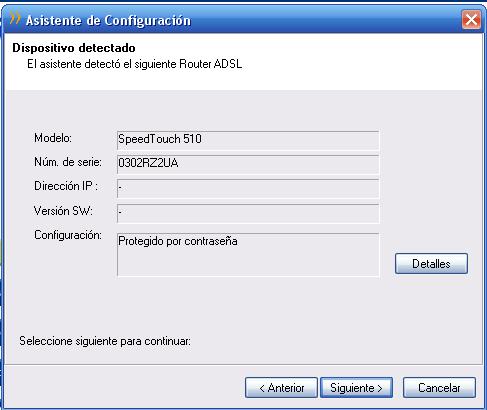Click the Router ADSL detection subtitle text

pos(135,64)
